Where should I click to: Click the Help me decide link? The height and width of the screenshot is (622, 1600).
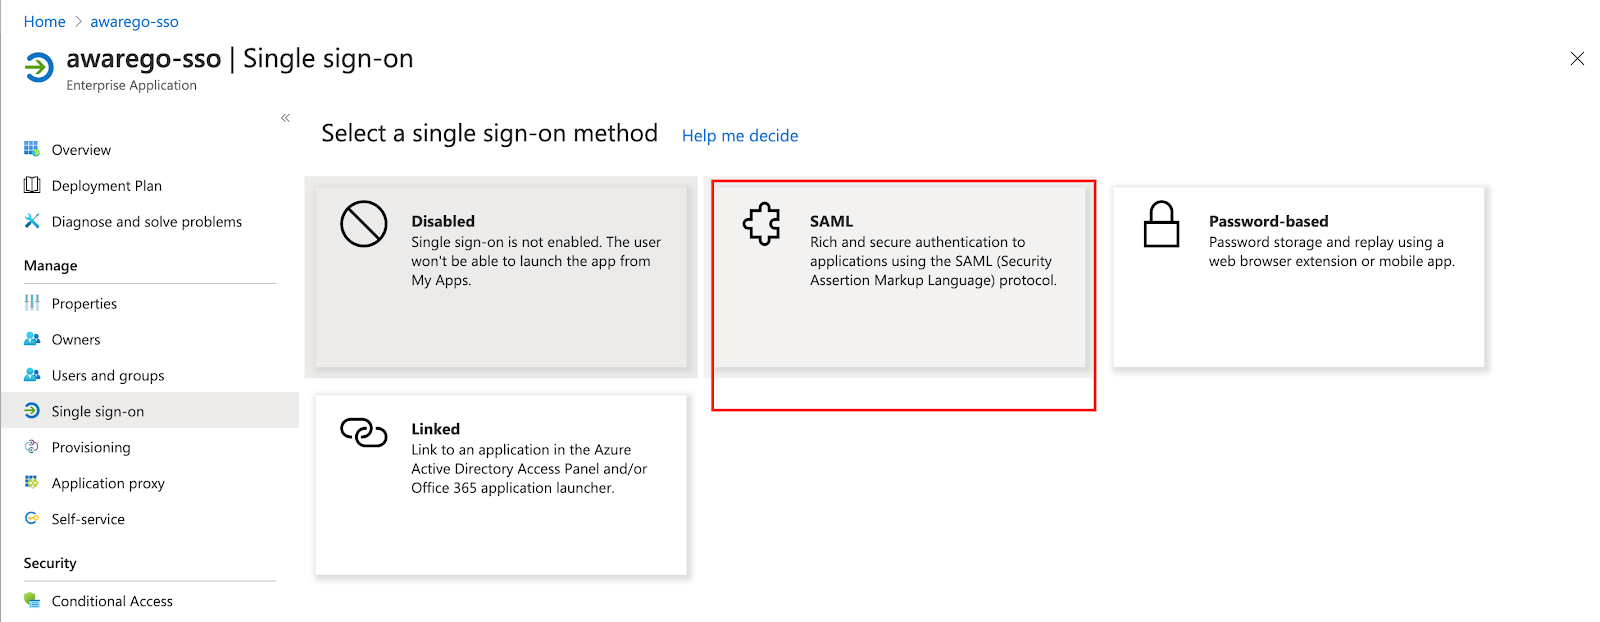tap(740, 135)
